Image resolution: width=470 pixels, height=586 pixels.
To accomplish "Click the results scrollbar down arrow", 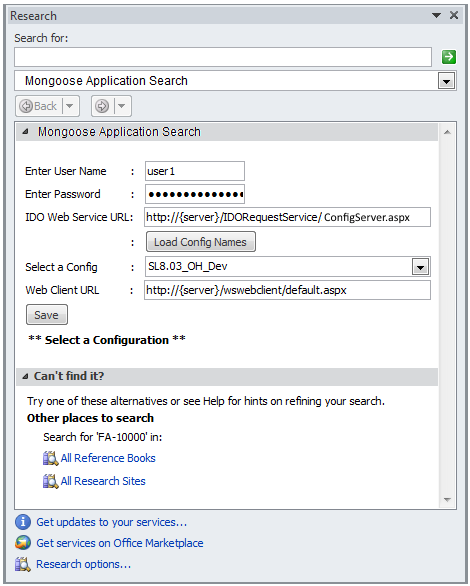I will tap(447, 500).
